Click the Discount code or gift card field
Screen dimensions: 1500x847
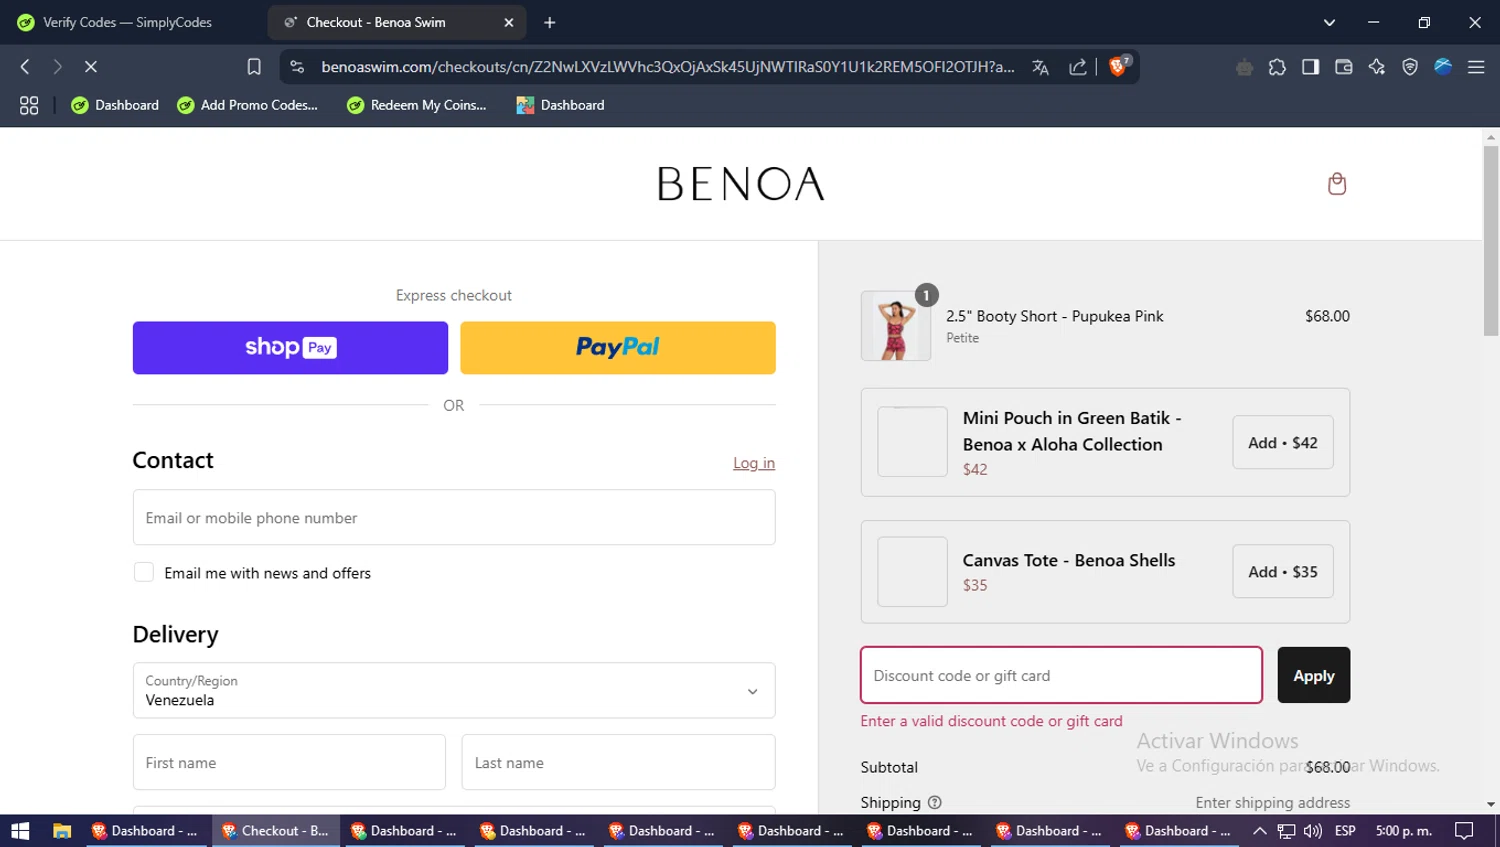tap(1061, 675)
